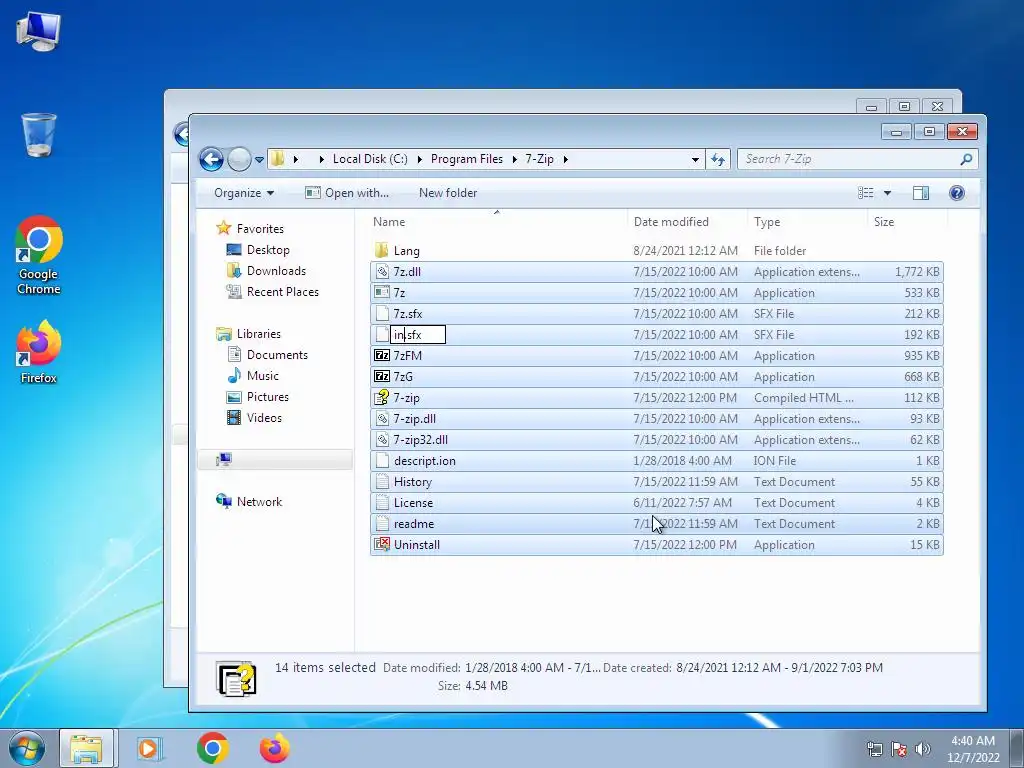Image resolution: width=1024 pixels, height=768 pixels.
Task: Sort by the Type column
Action: point(767,222)
